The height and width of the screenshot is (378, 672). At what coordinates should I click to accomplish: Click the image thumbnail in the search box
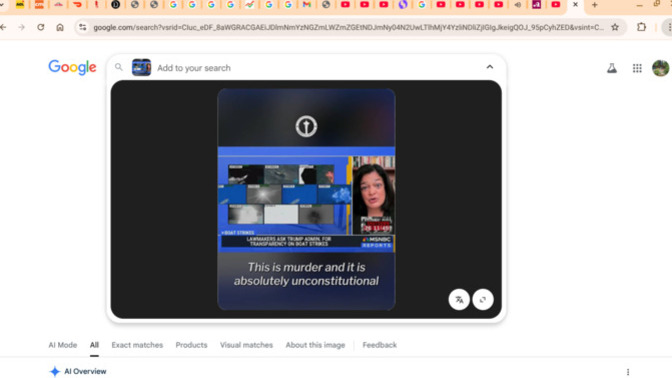coord(141,67)
